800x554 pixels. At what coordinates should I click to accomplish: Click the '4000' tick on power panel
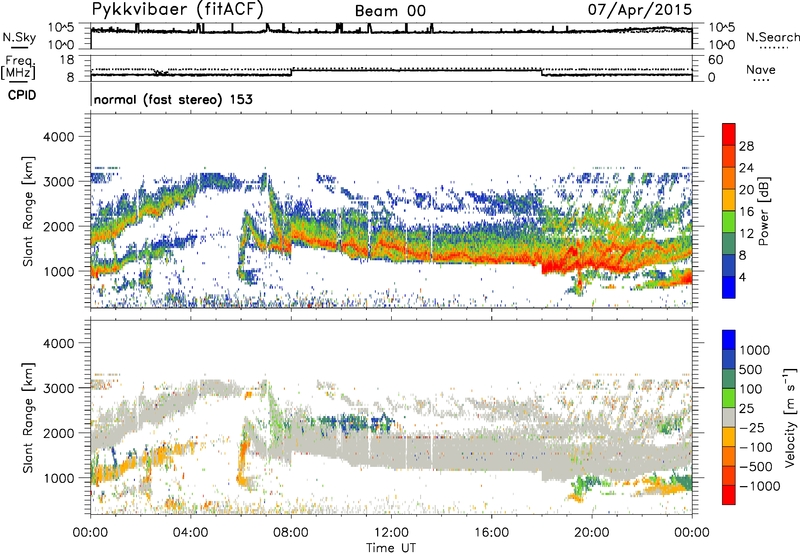click(58, 137)
